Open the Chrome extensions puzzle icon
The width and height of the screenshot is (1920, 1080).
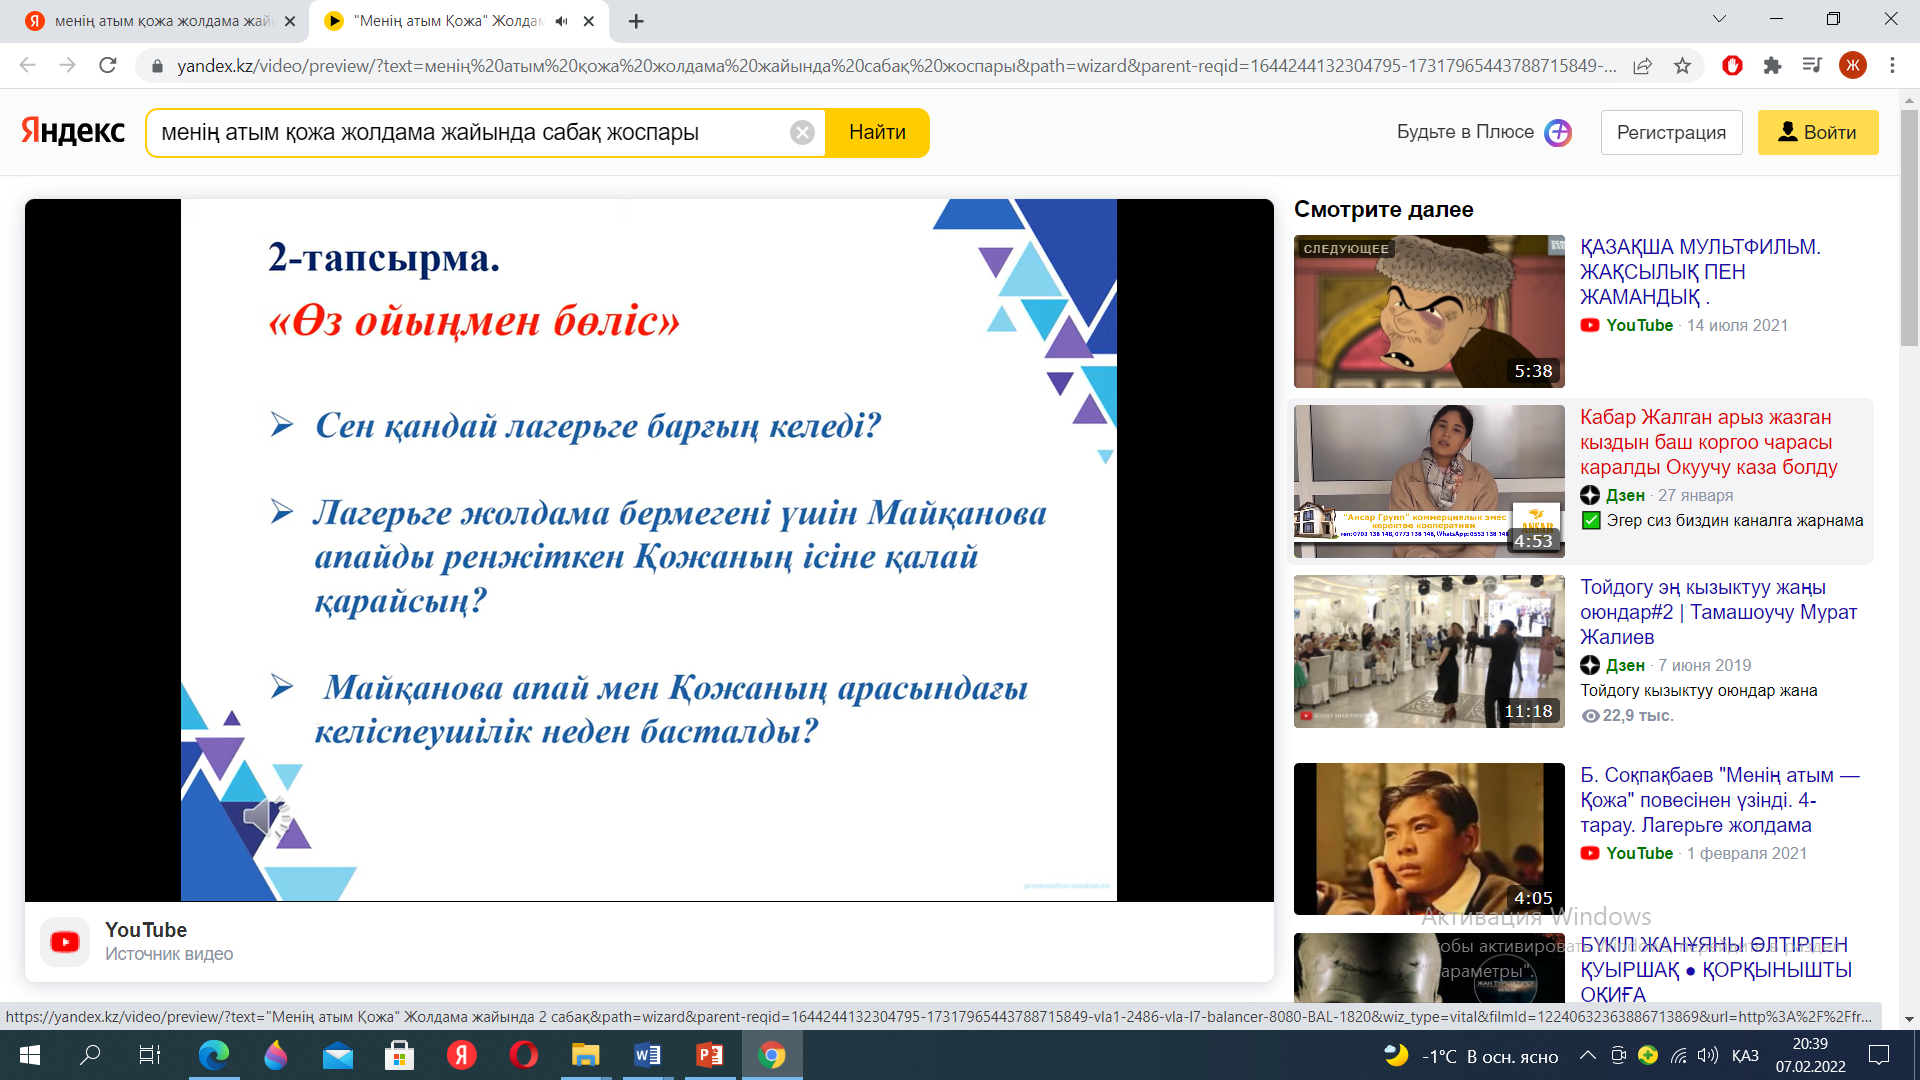[x=1772, y=66]
